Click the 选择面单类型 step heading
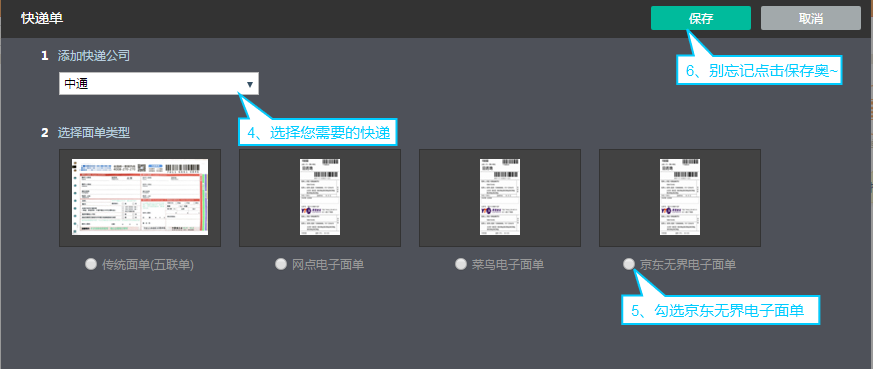 tap(94, 133)
